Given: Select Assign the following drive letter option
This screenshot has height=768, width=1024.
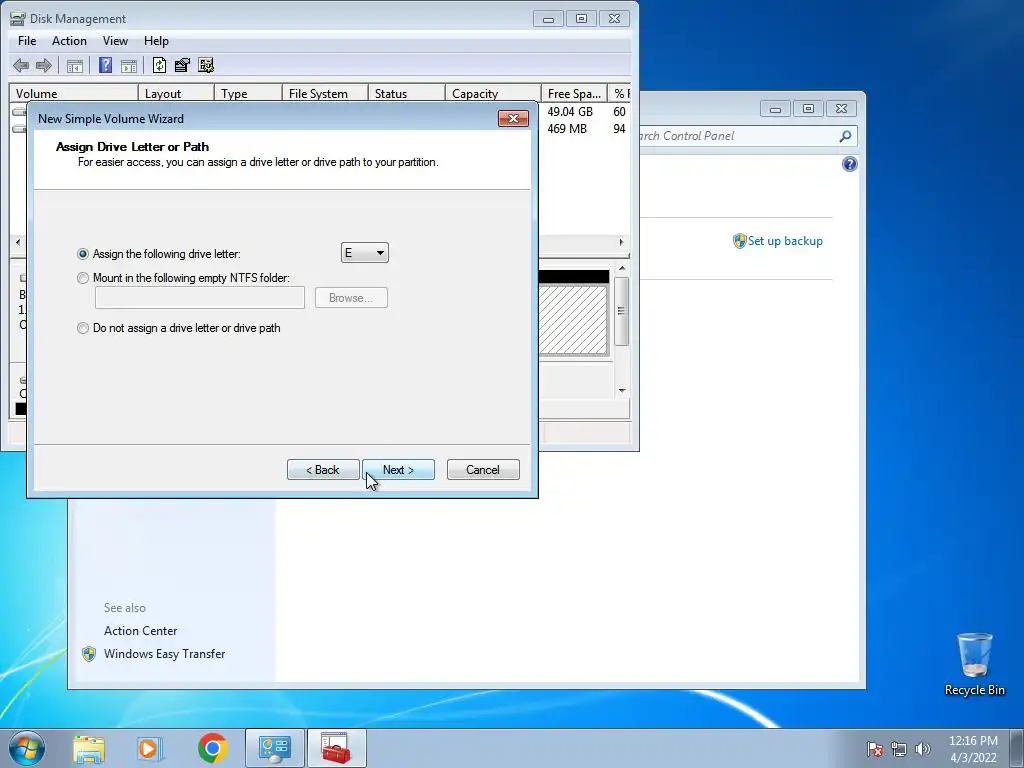Looking at the screenshot, I should pyautogui.click(x=83, y=254).
